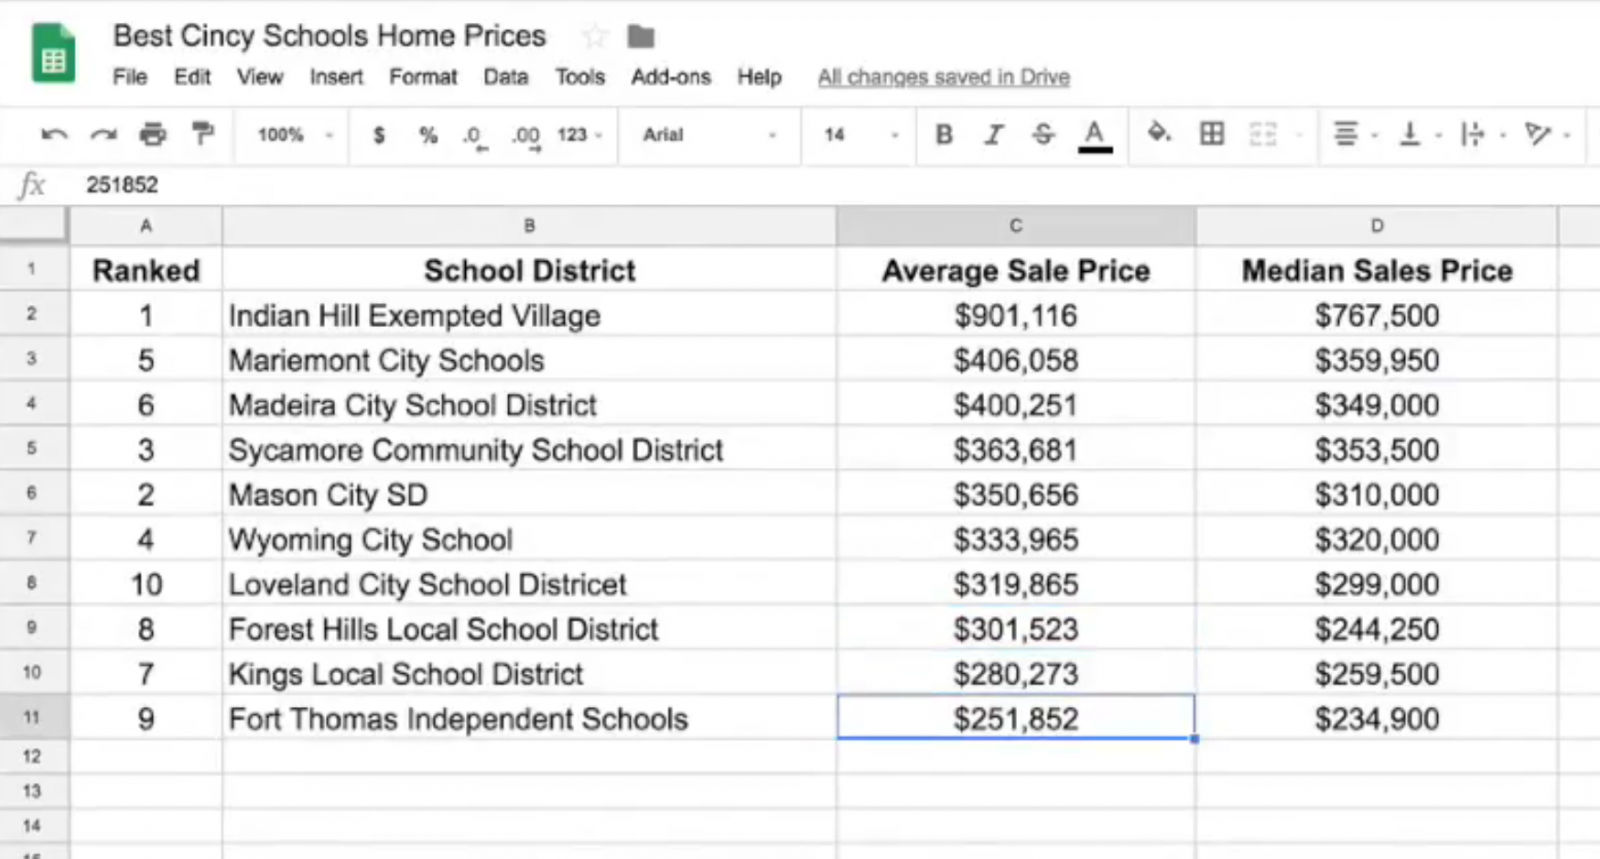
Task: Move document with the folder icon
Action: [x=641, y=37]
